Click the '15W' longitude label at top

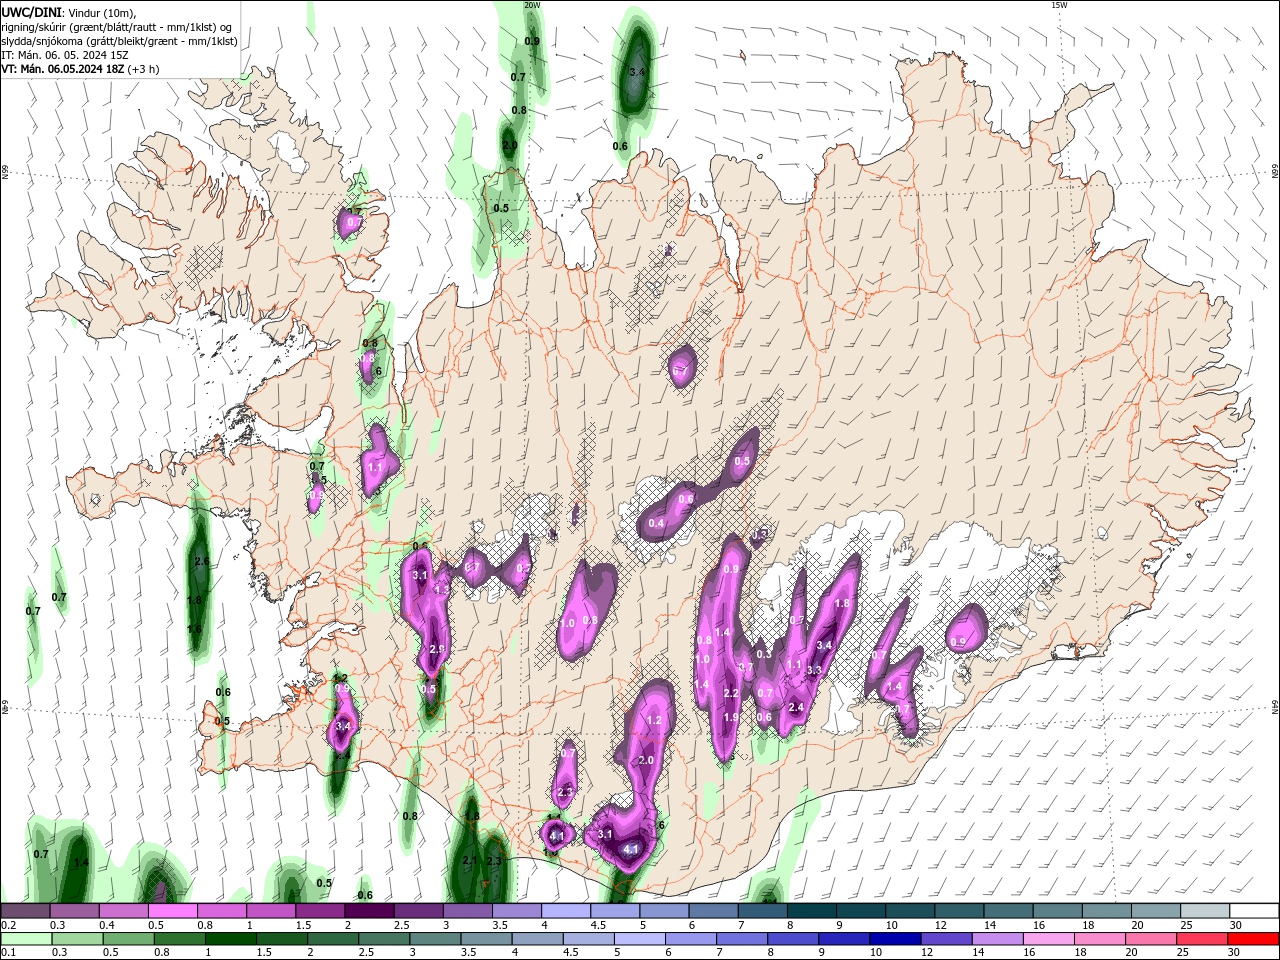pyautogui.click(x=1059, y=5)
